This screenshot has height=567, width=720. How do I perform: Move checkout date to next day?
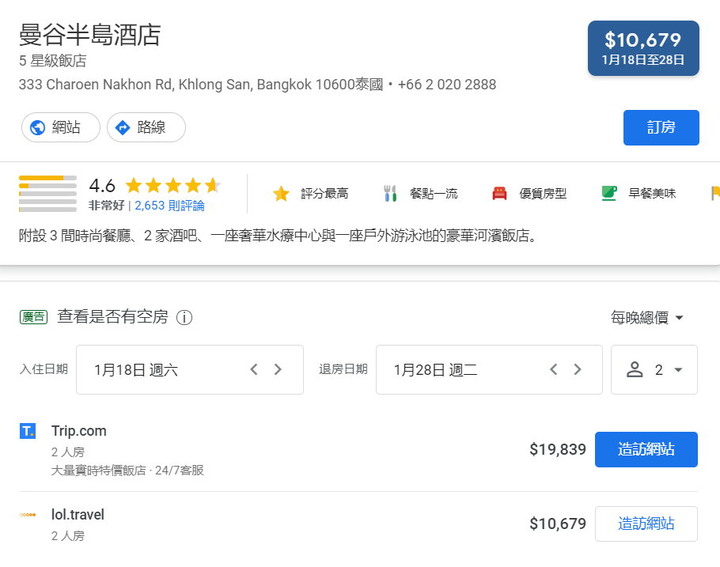578,370
